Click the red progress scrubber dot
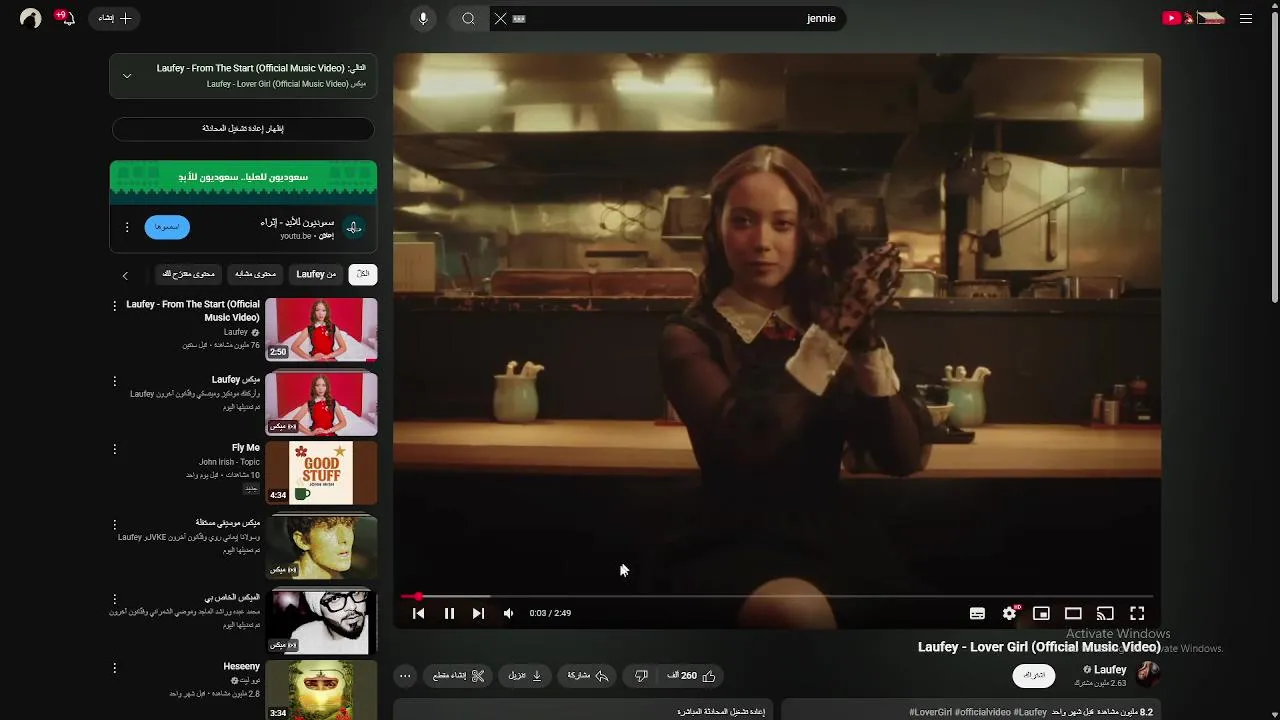The width and height of the screenshot is (1280, 720). pos(418,596)
